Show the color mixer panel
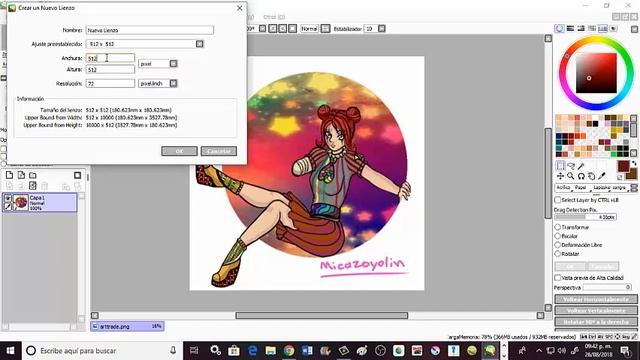 pyautogui.click(x=591, y=28)
